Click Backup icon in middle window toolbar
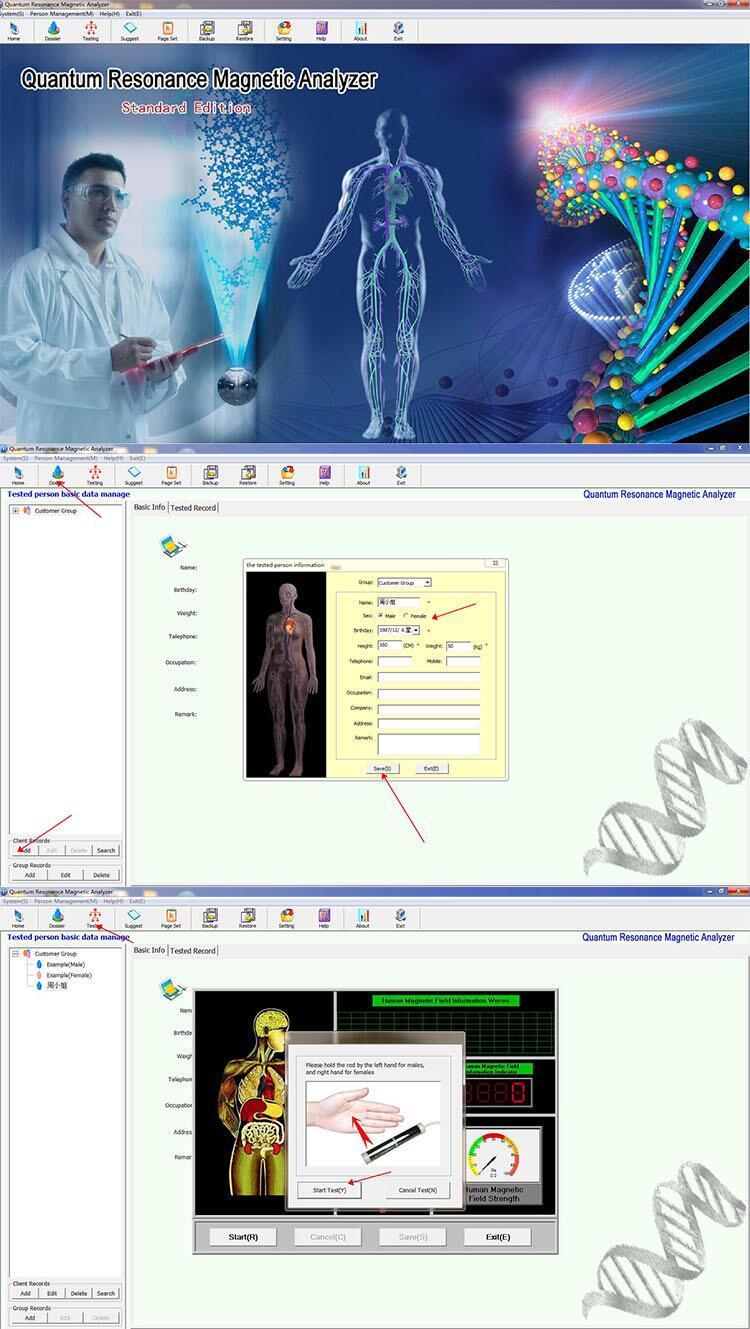The height and width of the screenshot is (1329, 750). (210, 475)
